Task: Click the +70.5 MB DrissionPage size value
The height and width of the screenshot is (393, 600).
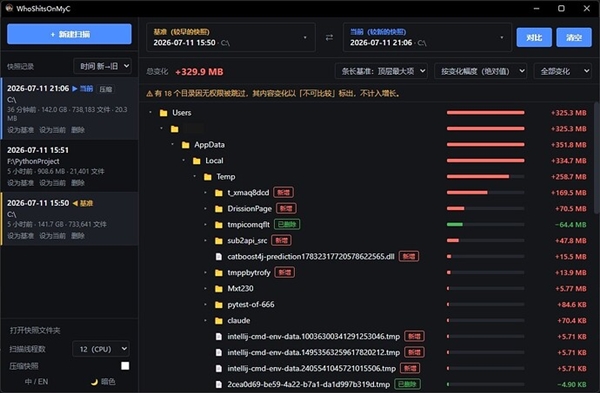Action: click(x=571, y=209)
